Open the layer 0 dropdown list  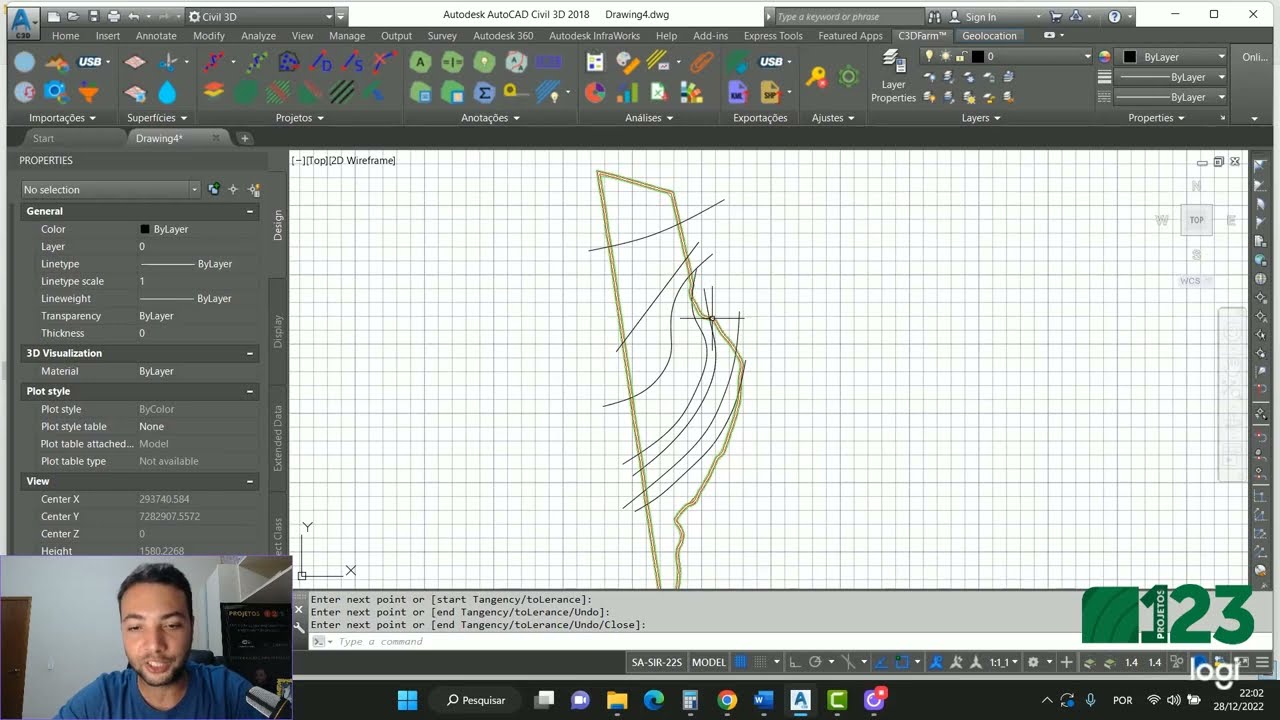point(1087,57)
